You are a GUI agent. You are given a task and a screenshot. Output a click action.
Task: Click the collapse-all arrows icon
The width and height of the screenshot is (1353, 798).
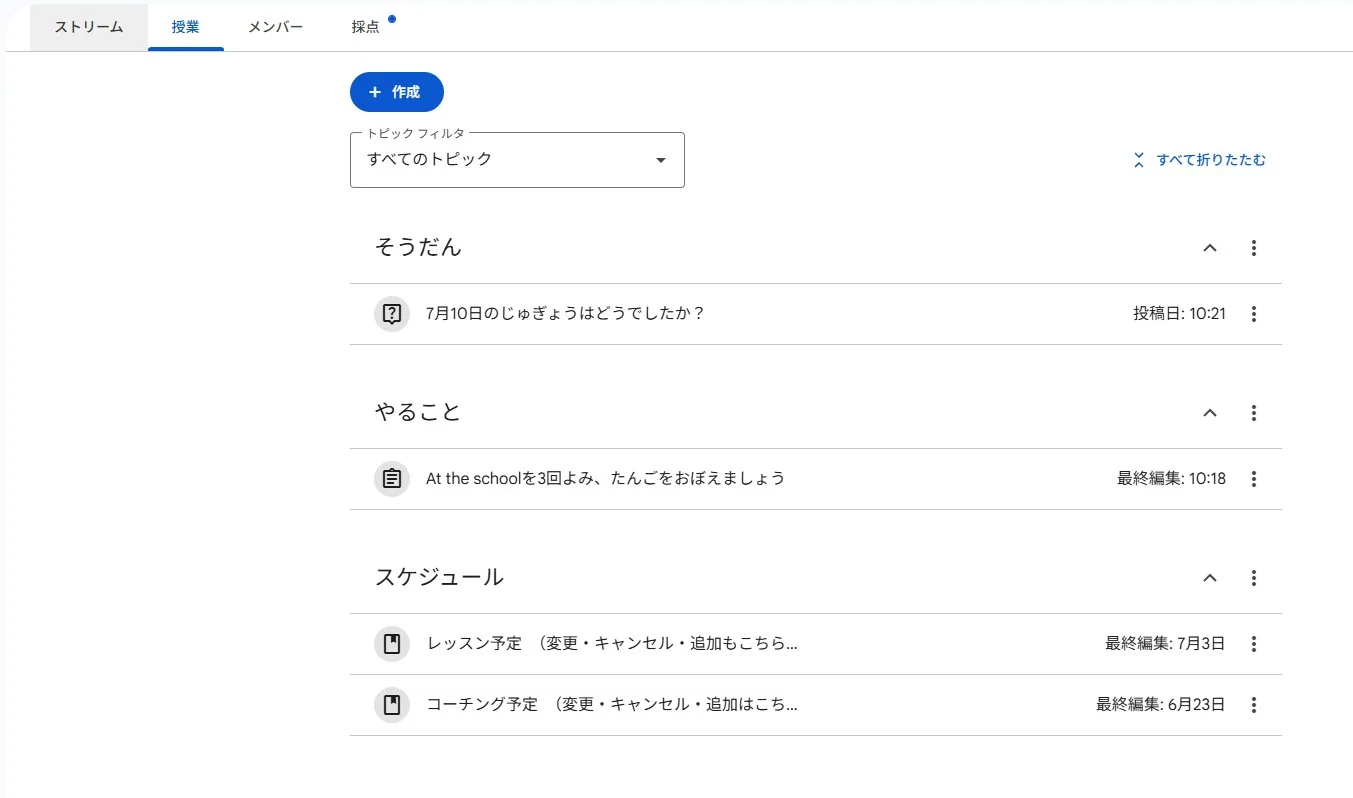pos(1138,160)
